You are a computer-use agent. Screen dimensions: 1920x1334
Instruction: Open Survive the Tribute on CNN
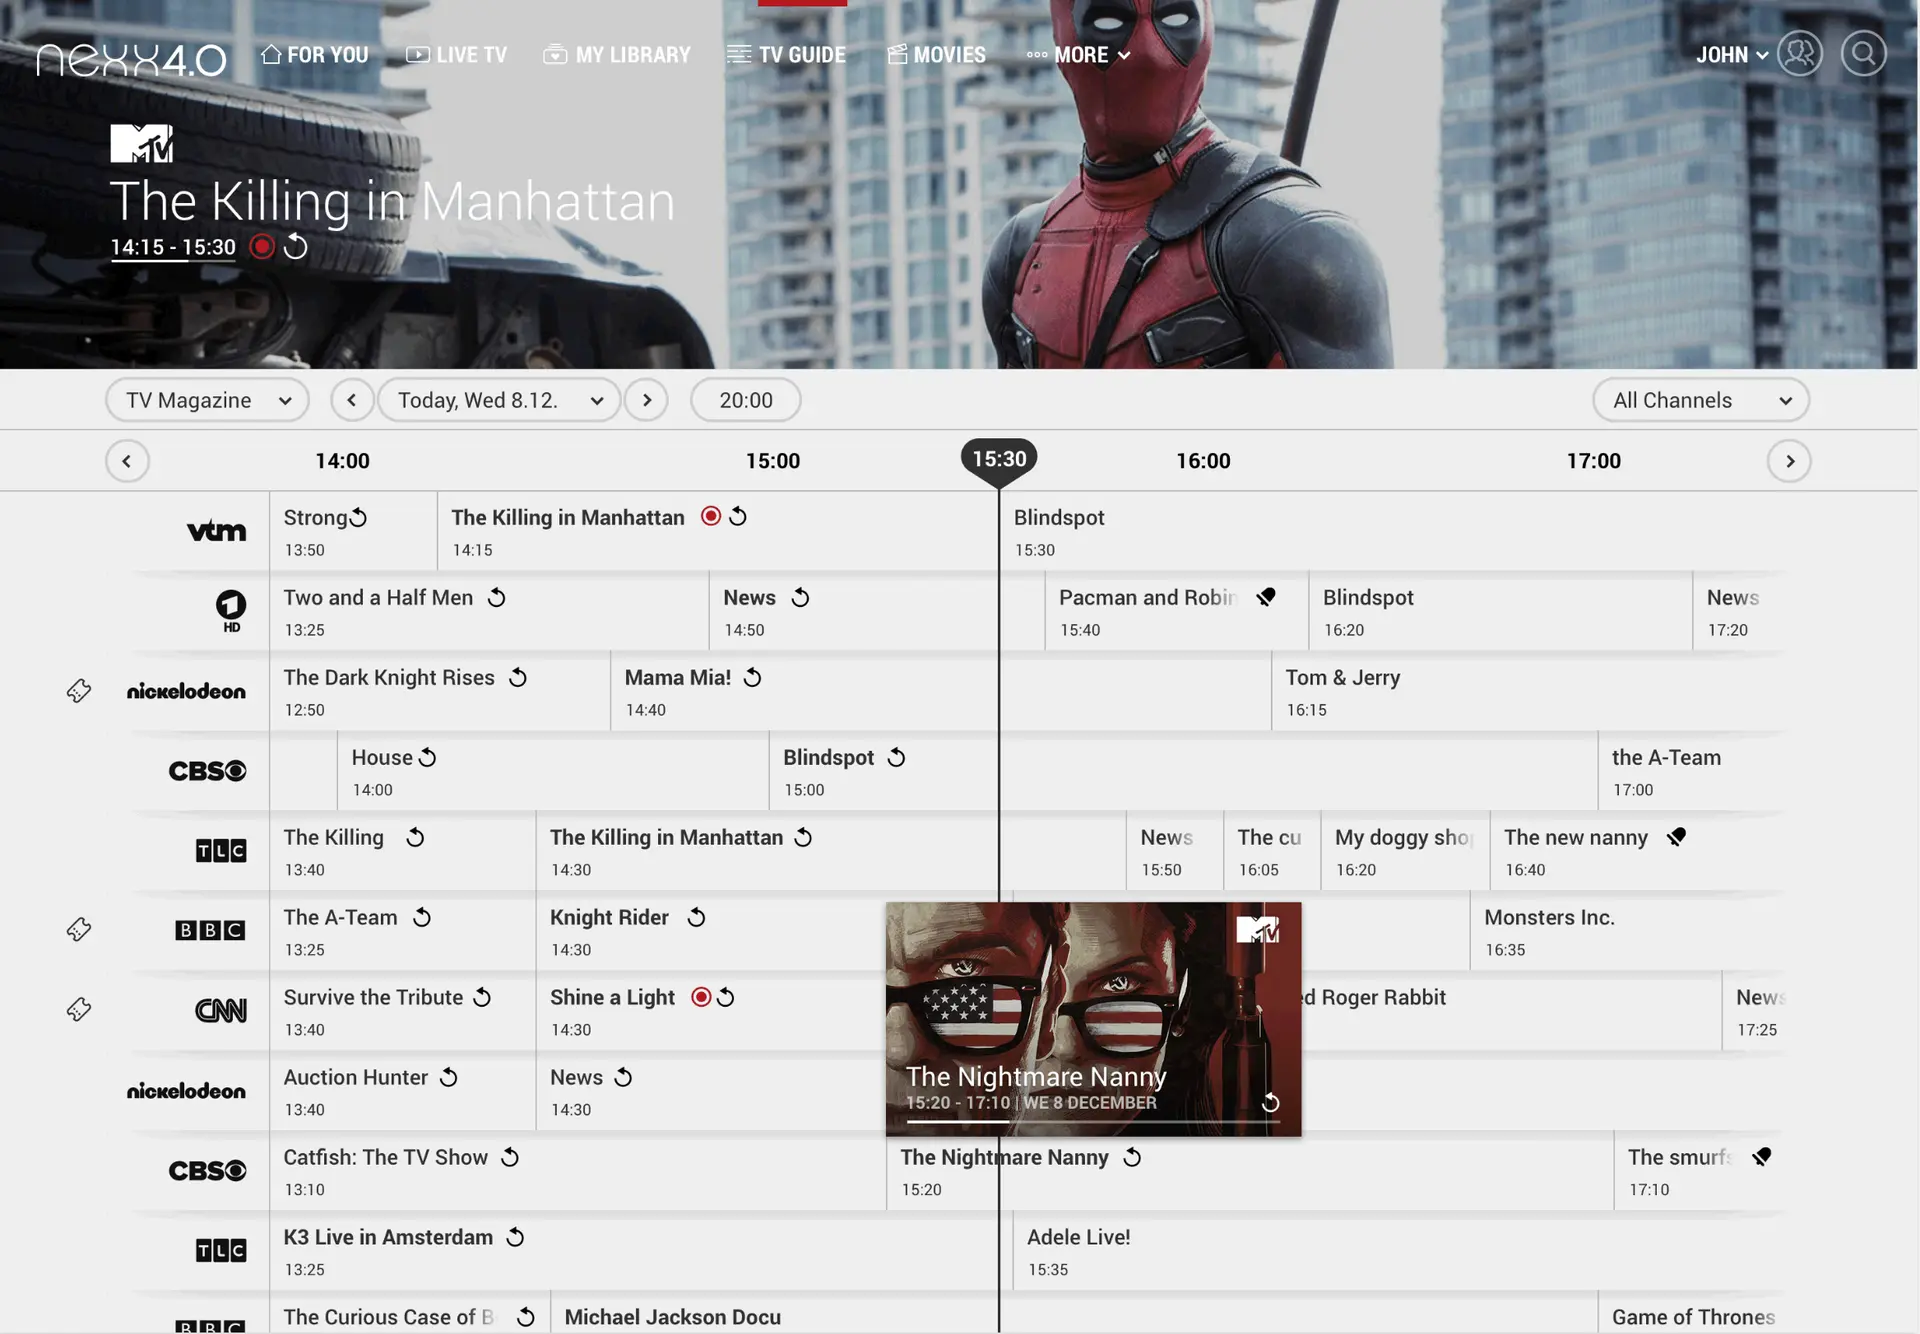tap(403, 1011)
